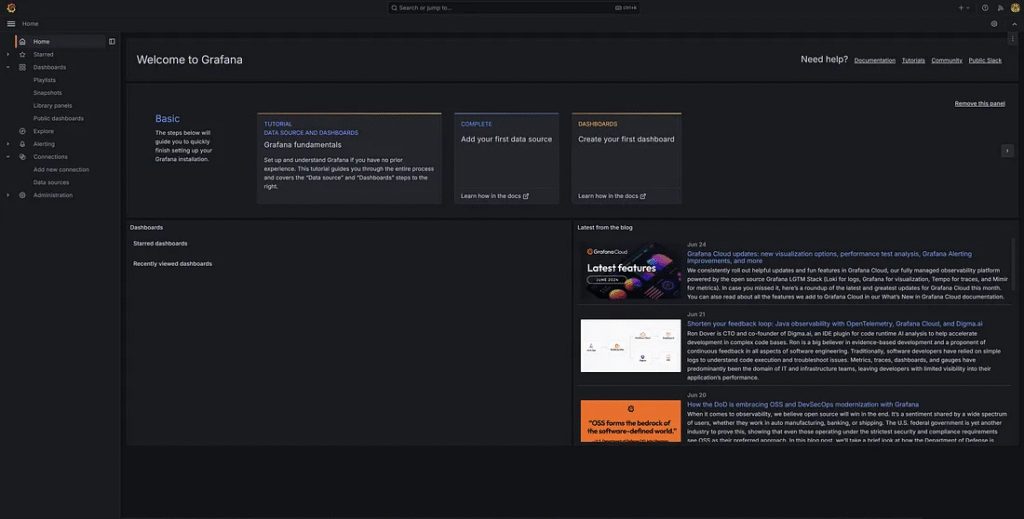Open Public dashboards in the sidebar
1024x519 pixels.
(58, 118)
